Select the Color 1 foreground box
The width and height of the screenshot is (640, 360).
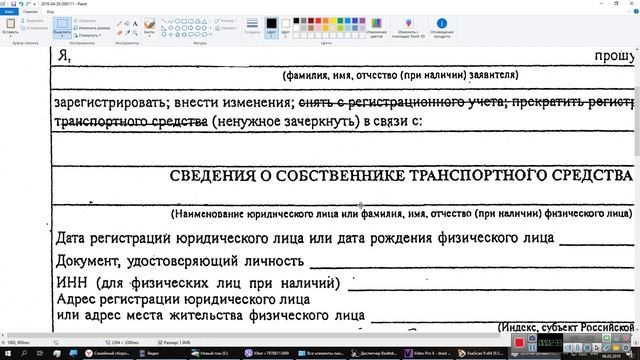pyautogui.click(x=271, y=27)
